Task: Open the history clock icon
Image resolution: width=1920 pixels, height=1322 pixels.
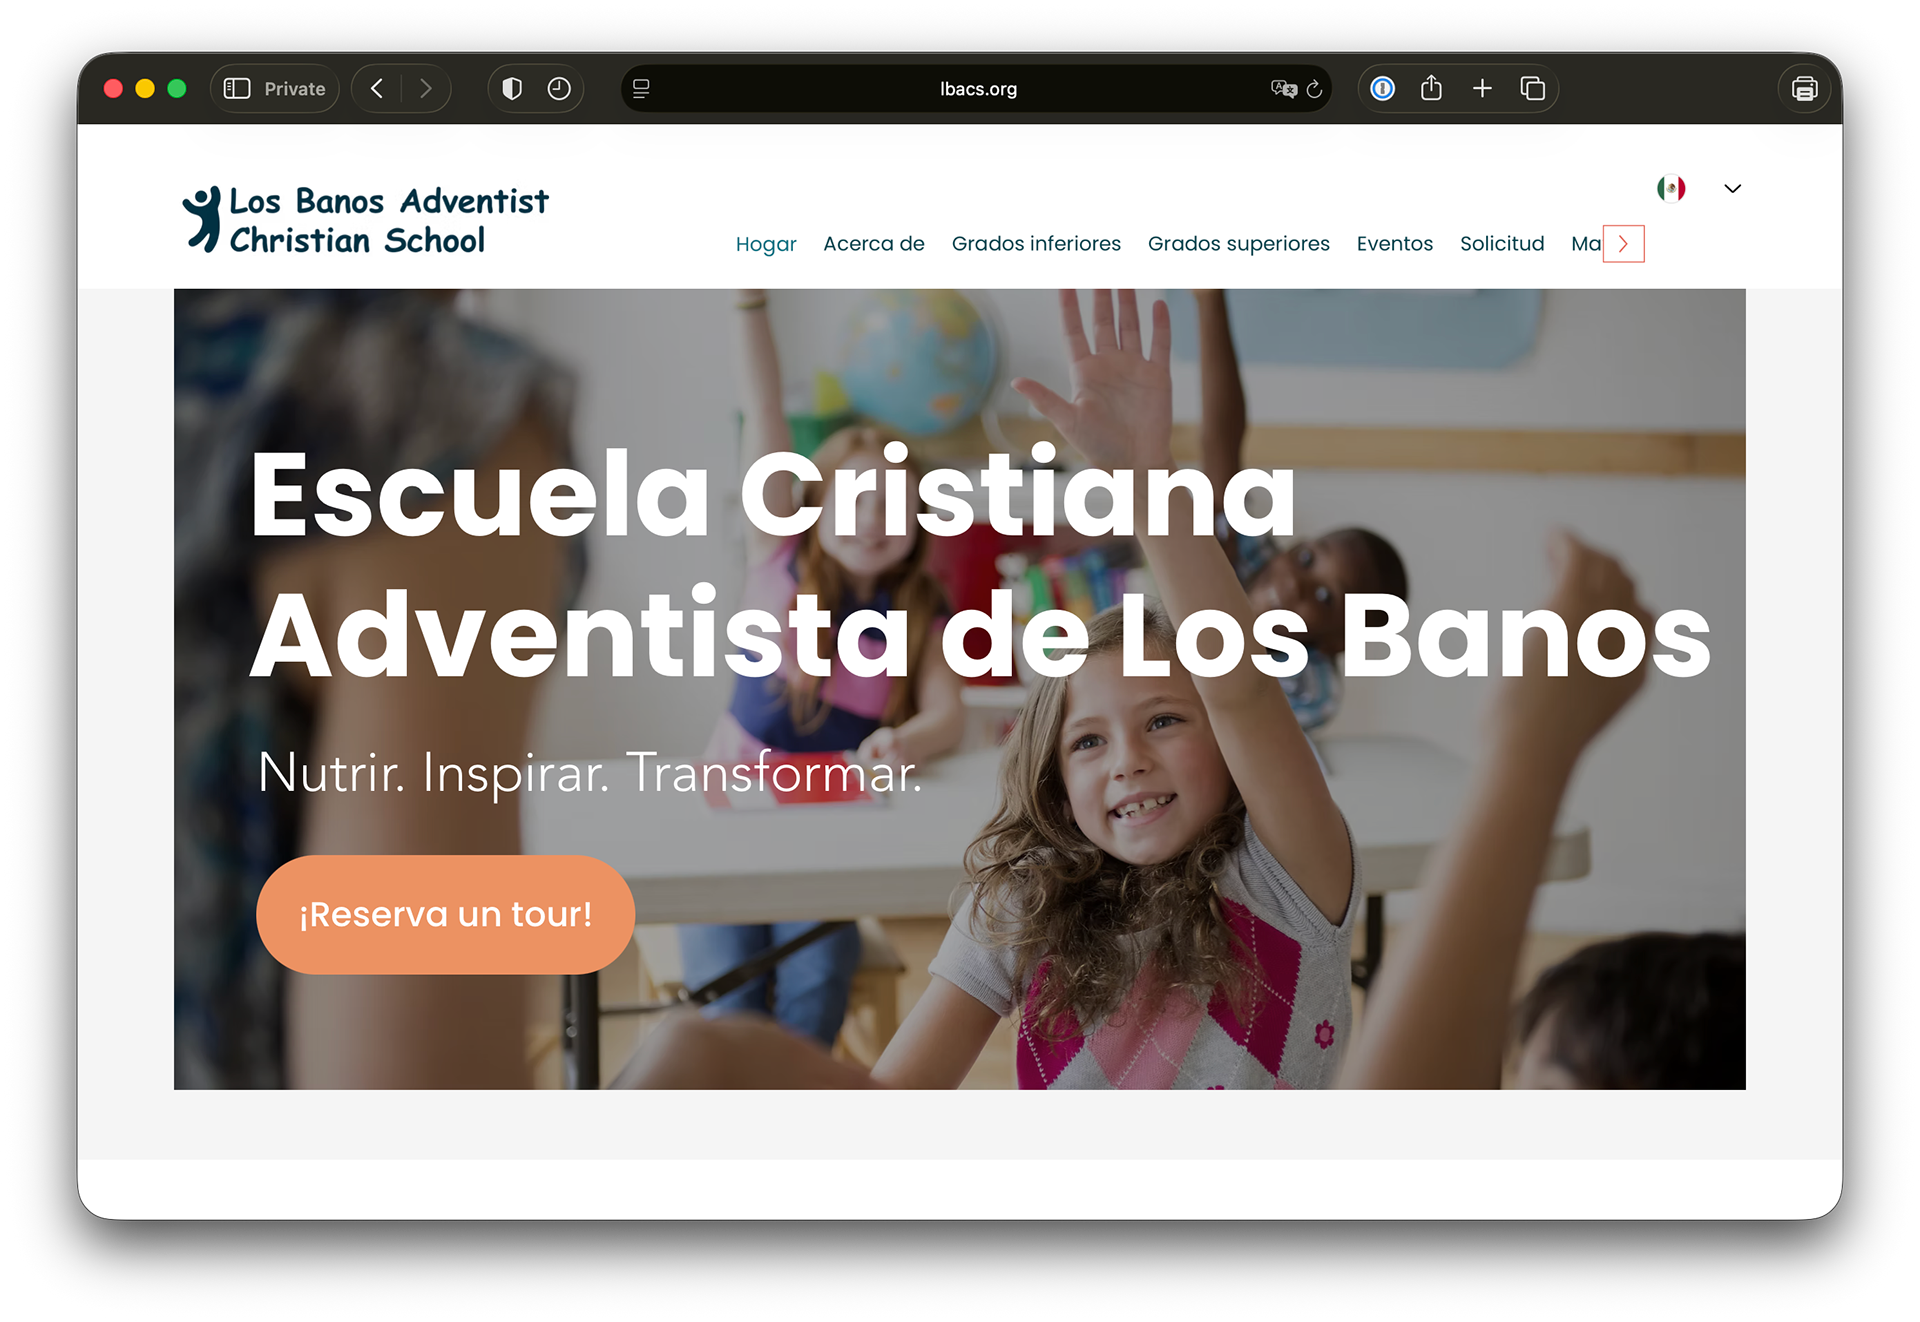Action: tap(559, 89)
